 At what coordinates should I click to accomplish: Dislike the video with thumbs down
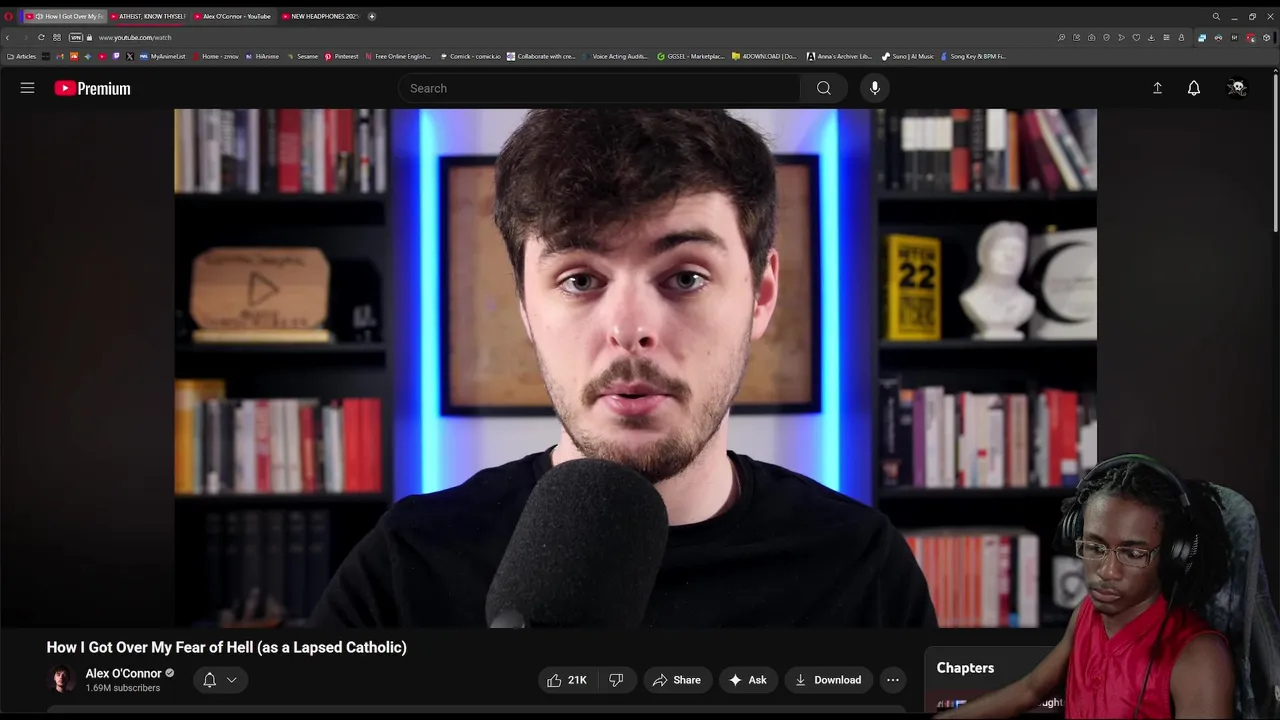pos(616,680)
